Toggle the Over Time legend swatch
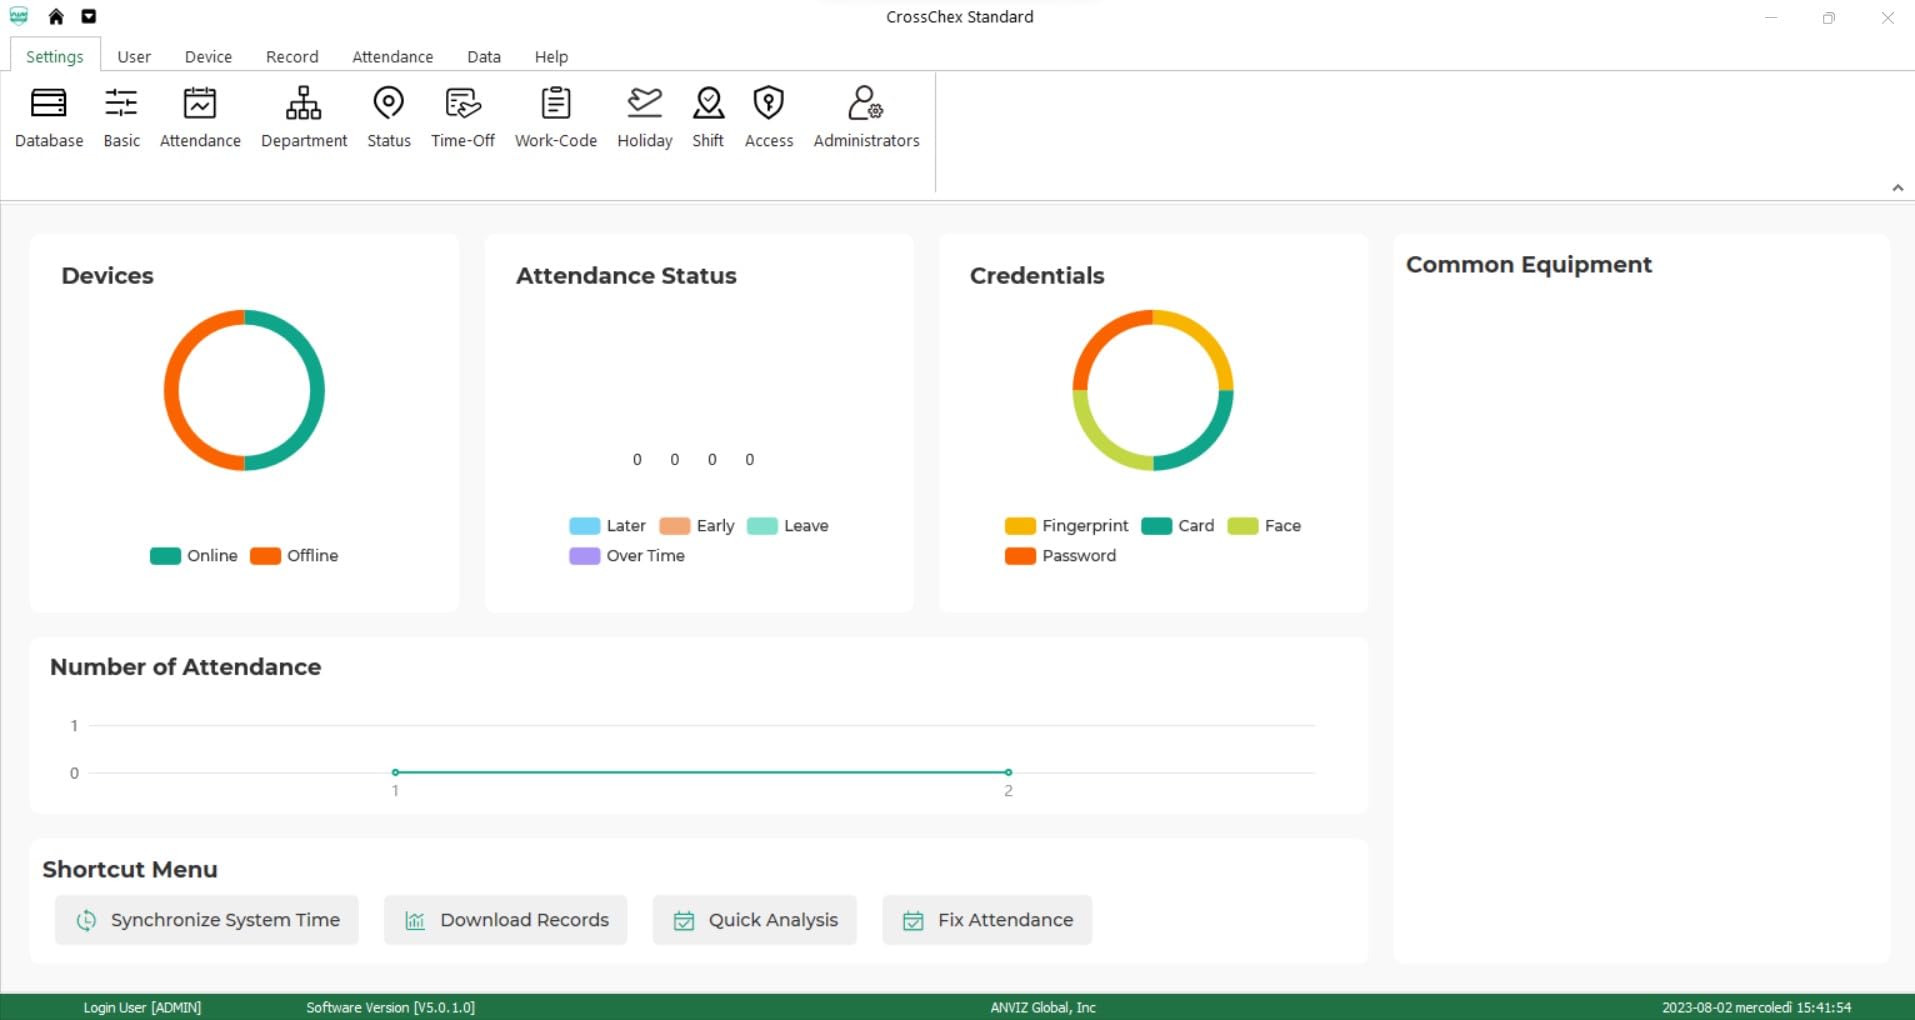Viewport: 1915px width, 1020px height. (584, 556)
